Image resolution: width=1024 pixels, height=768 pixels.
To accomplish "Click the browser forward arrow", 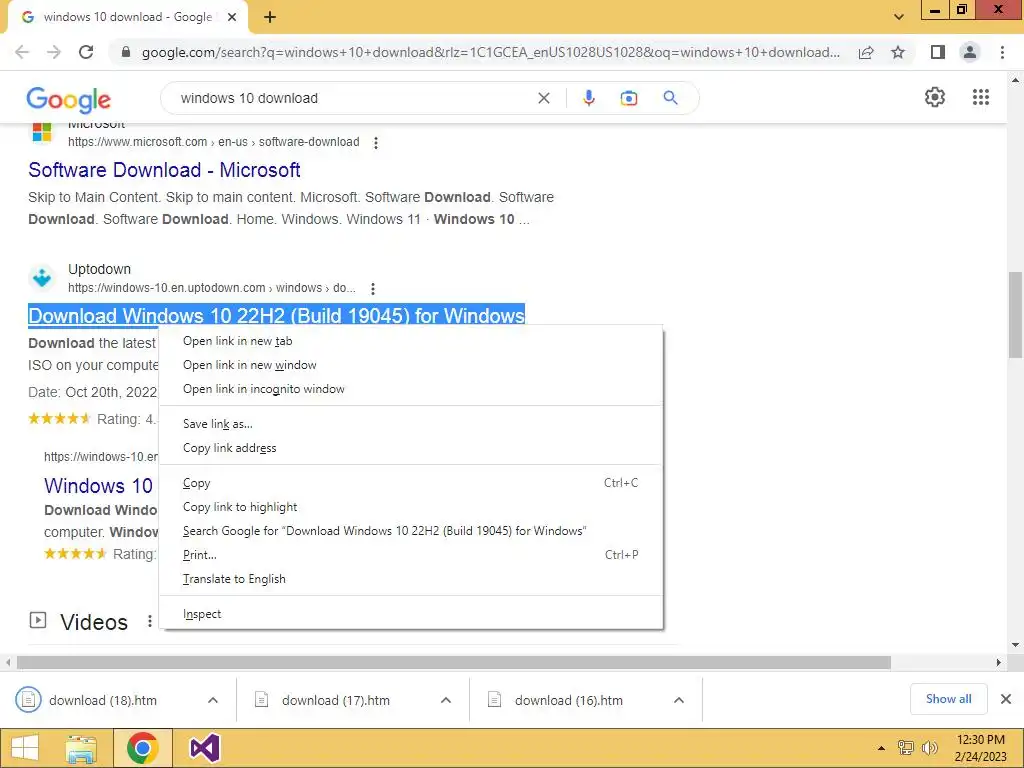I will coord(54,52).
